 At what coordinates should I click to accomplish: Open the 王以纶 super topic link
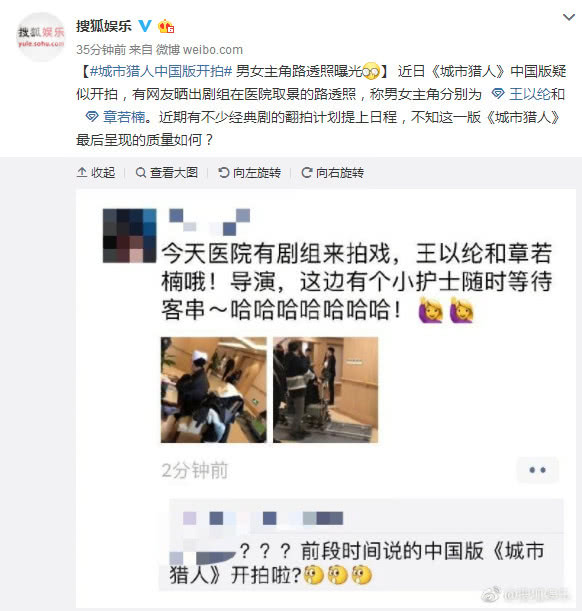[529, 94]
